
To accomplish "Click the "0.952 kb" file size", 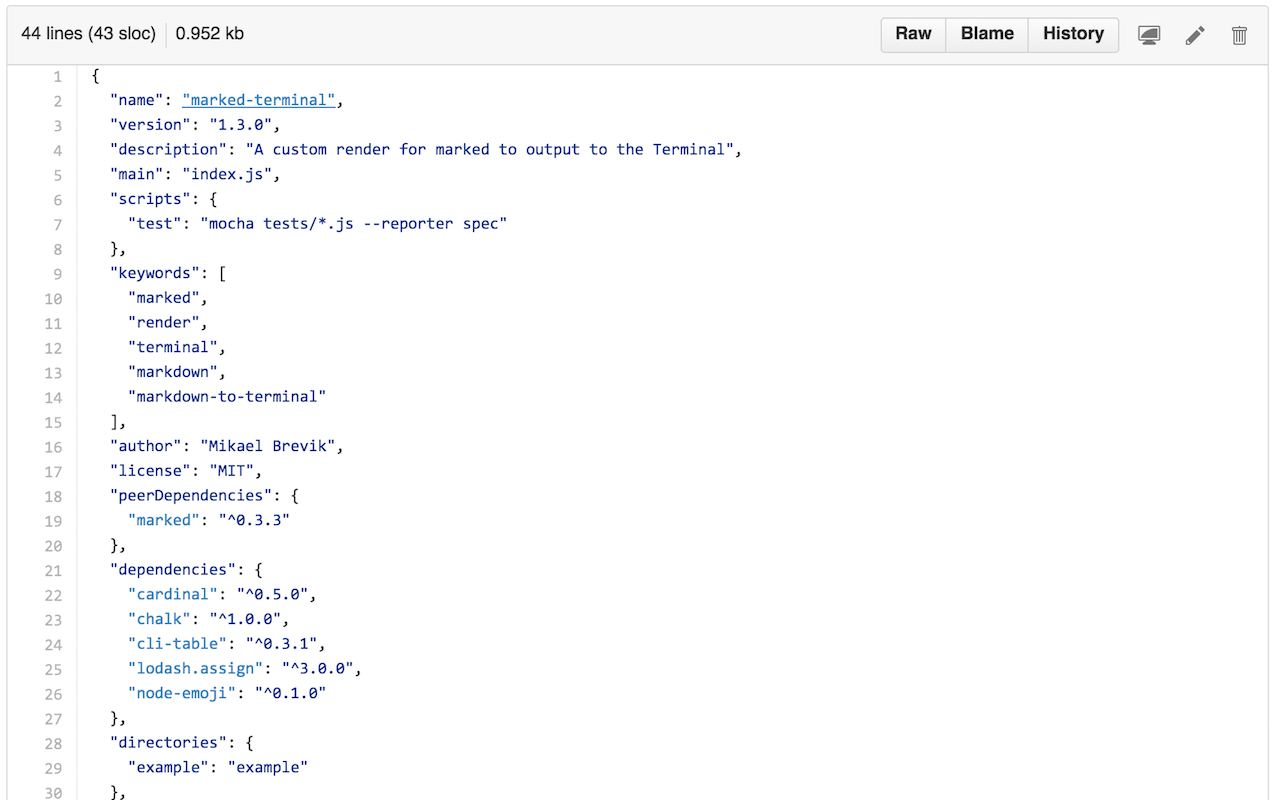I will (x=210, y=33).
